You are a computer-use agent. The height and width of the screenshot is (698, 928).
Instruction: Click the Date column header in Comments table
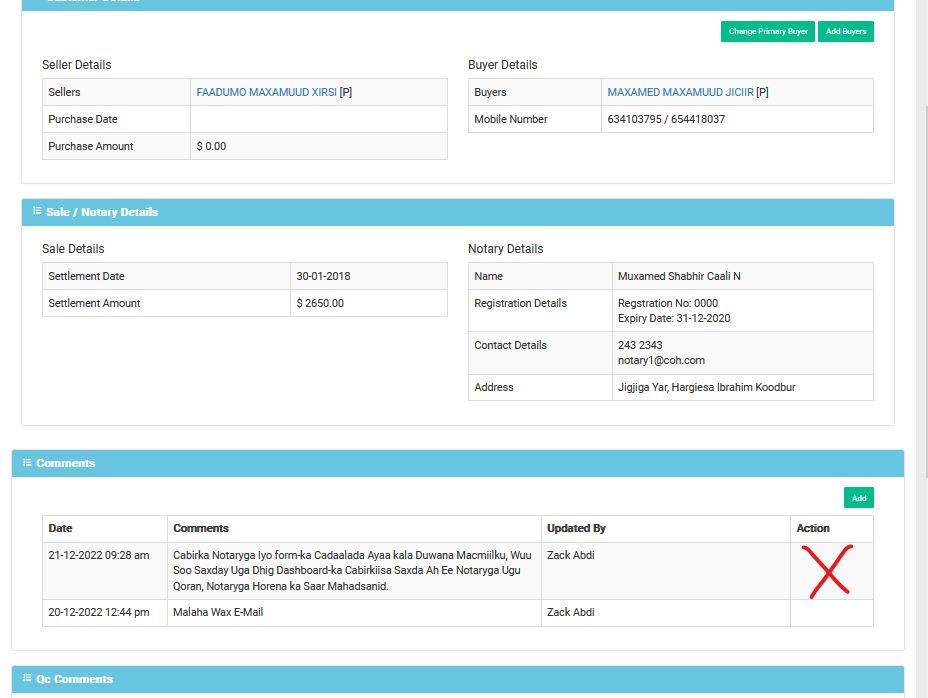pos(60,528)
